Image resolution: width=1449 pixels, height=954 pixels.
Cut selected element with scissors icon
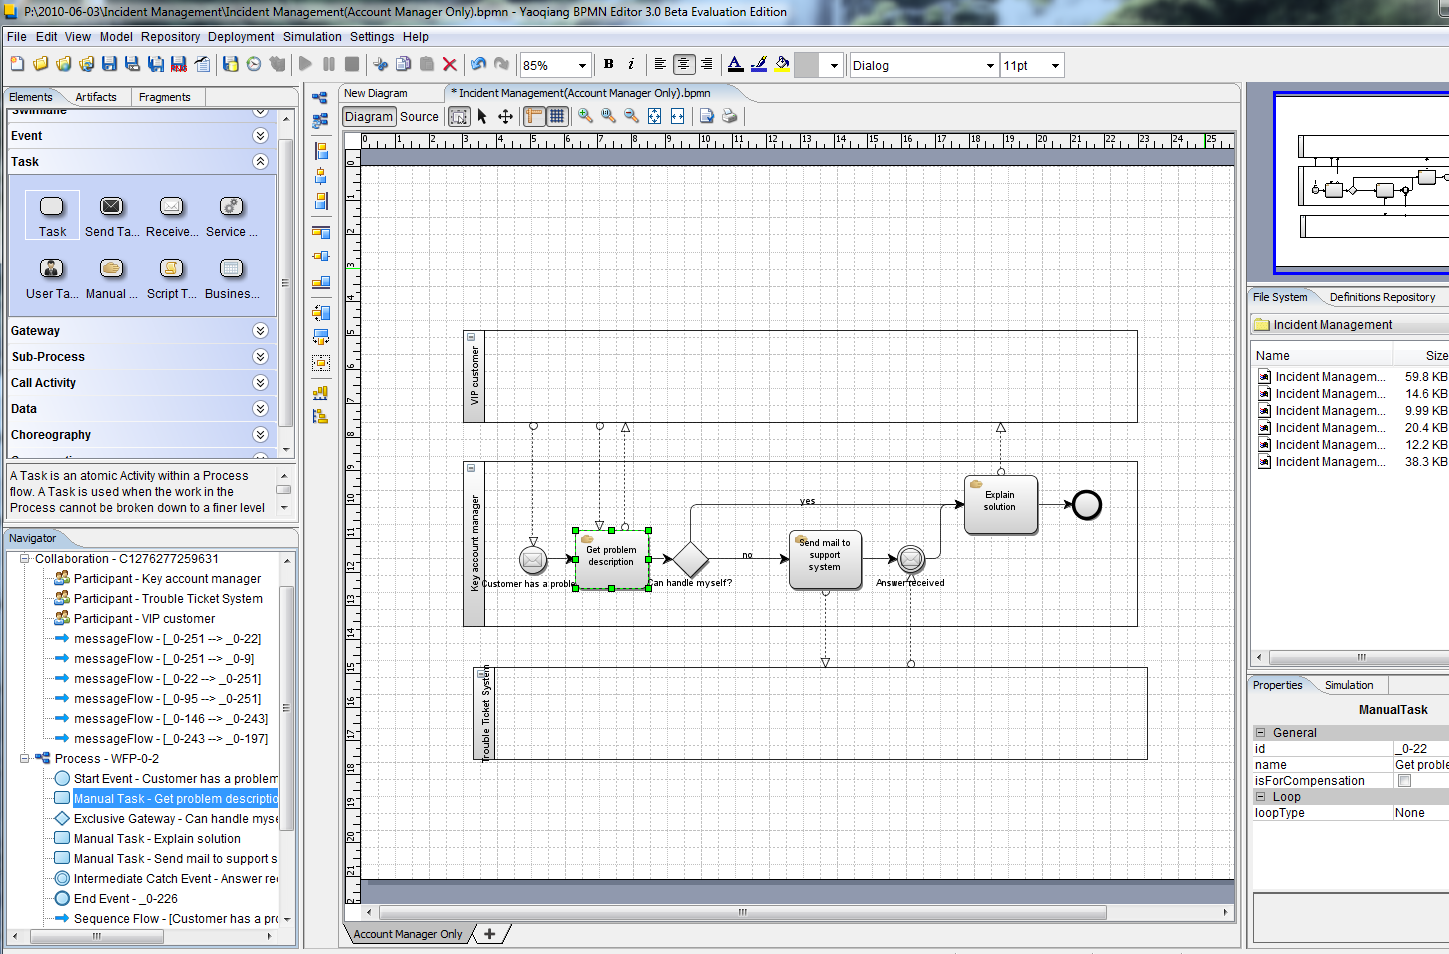point(380,64)
